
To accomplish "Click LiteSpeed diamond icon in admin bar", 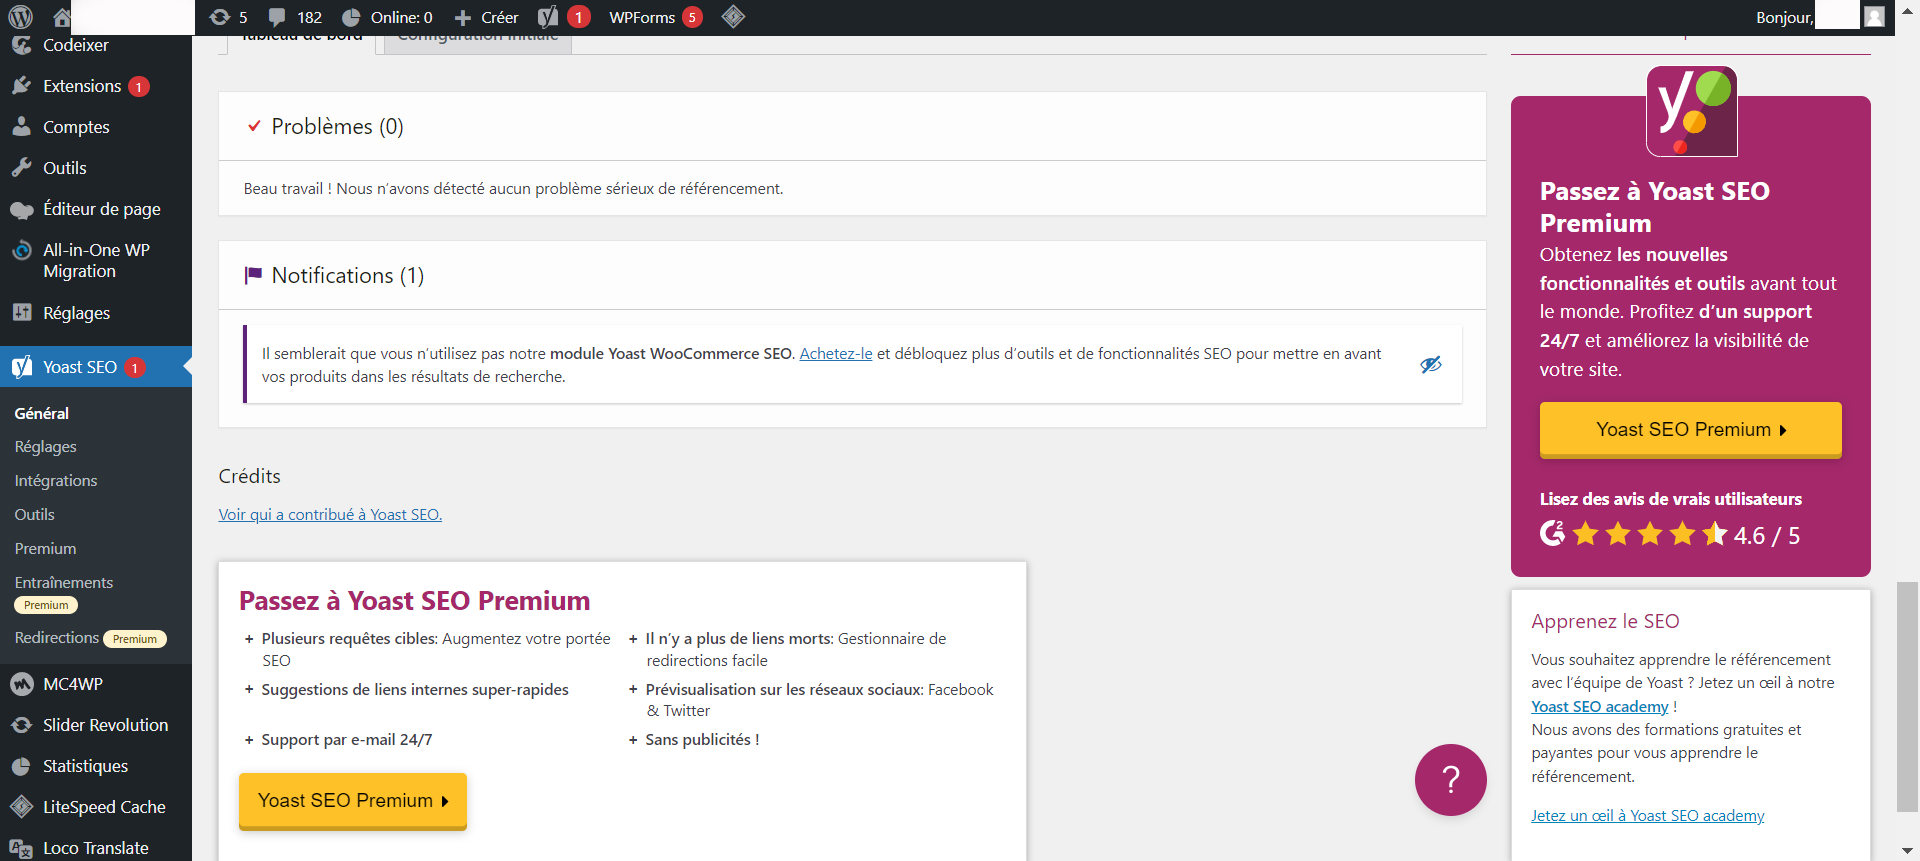I will click(733, 17).
